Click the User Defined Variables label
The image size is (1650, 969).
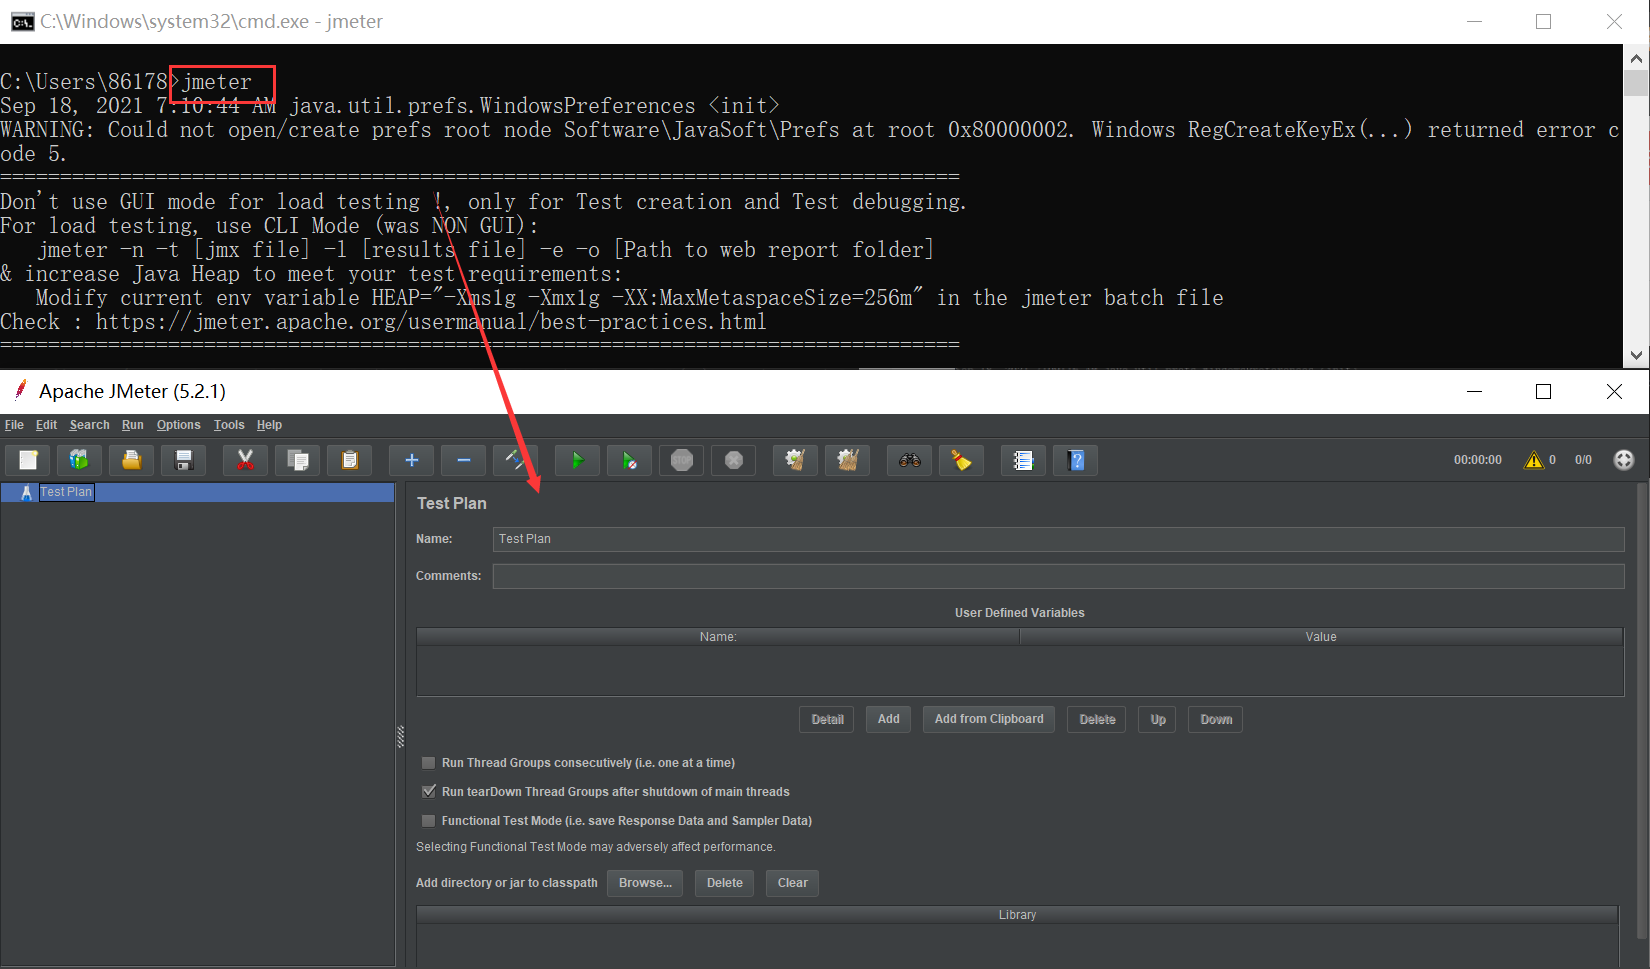[1019, 613]
